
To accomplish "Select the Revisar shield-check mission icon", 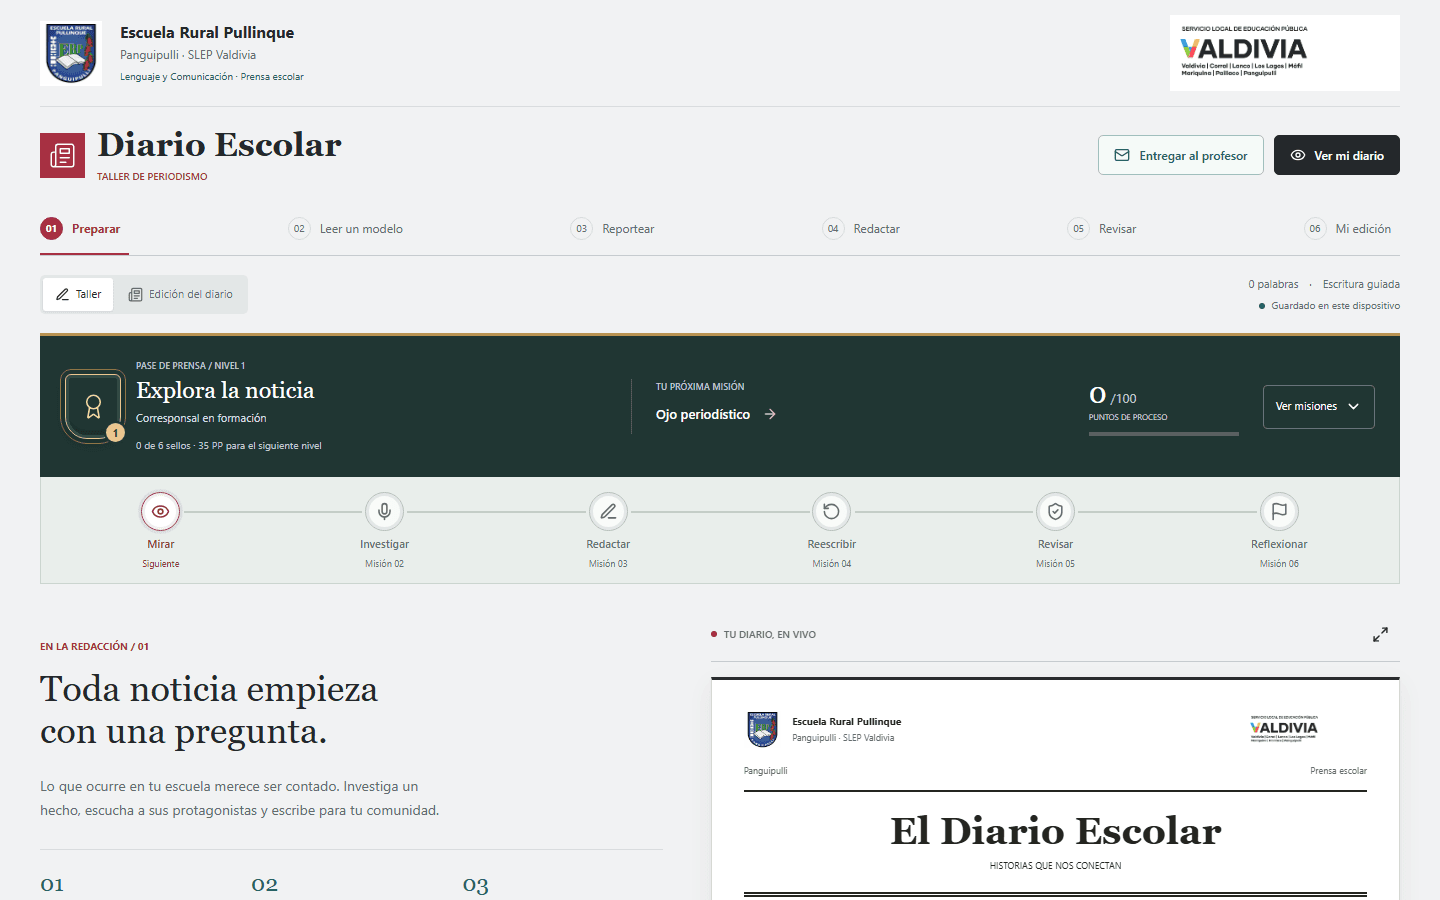I will pos(1055,512).
